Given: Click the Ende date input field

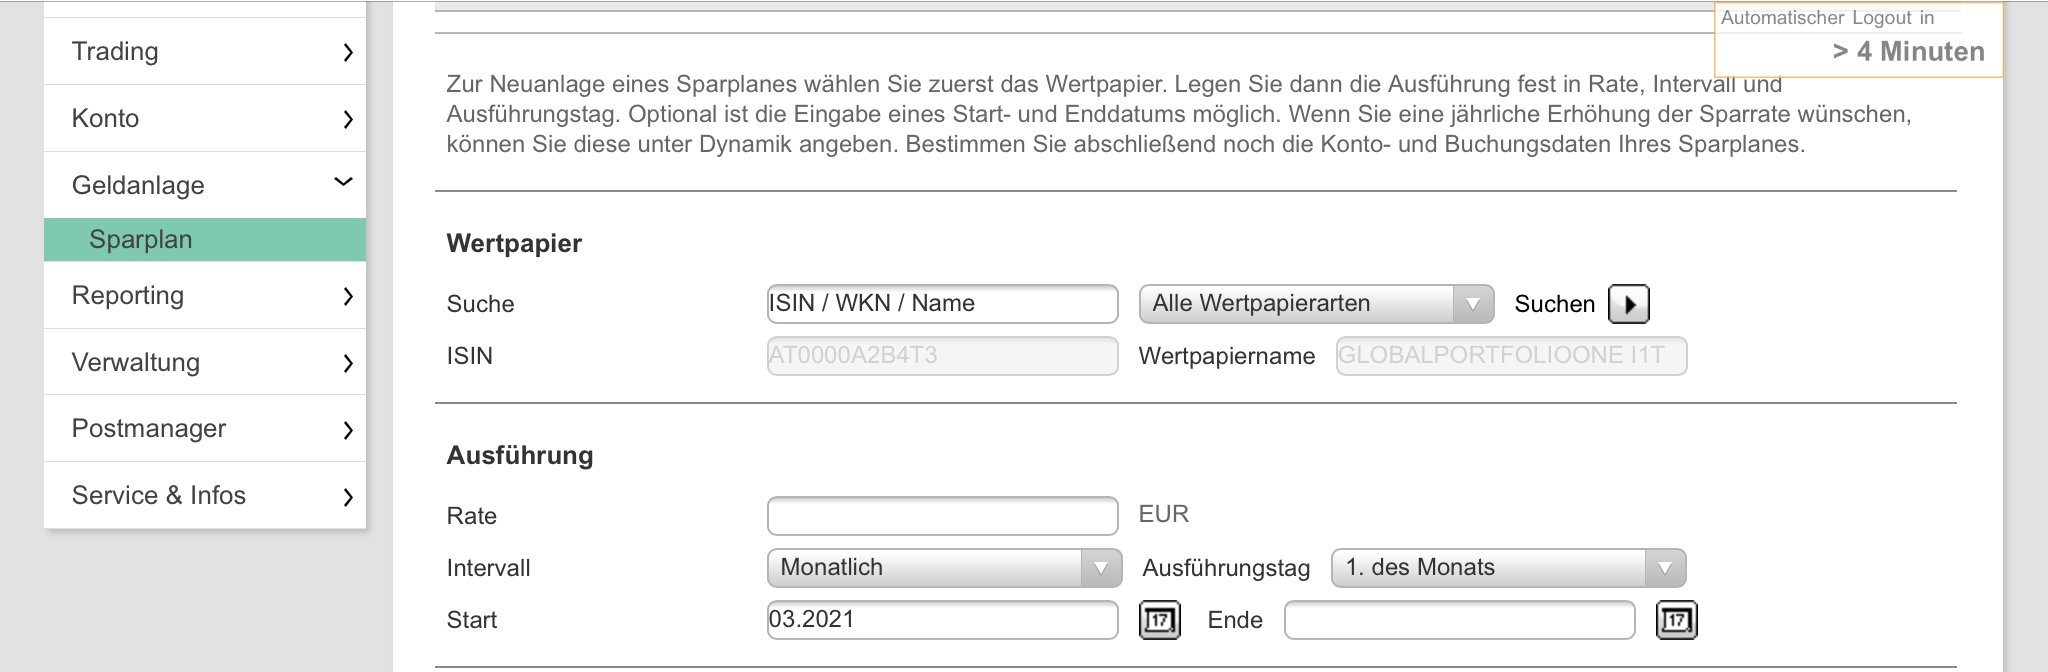Looking at the screenshot, I should [x=1459, y=620].
